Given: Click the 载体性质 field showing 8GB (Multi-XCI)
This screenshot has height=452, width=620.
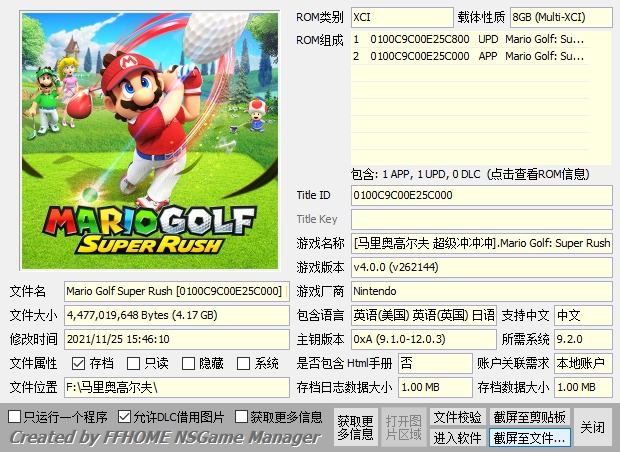Looking at the screenshot, I should (x=561, y=17).
